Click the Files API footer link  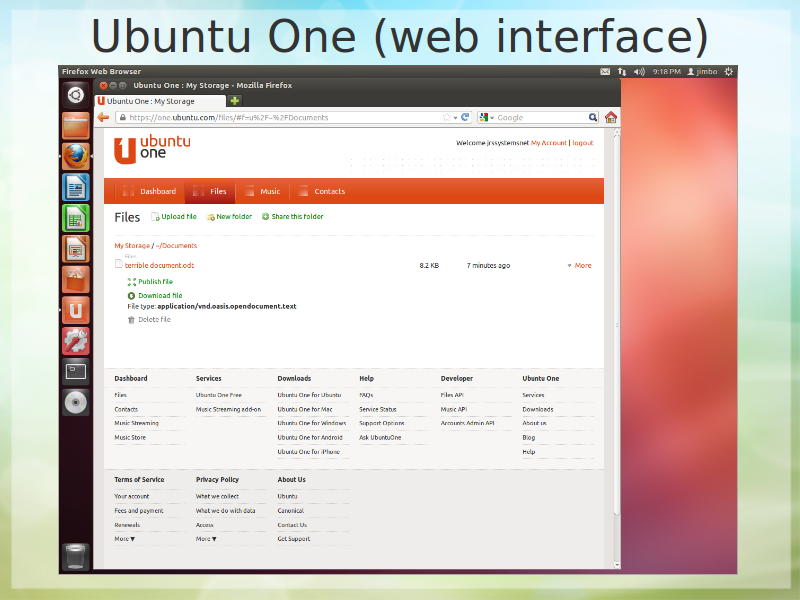pos(452,395)
